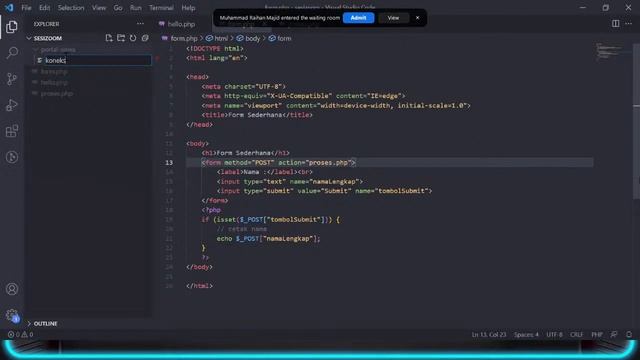Screen dimensions: 640x360
Task: Click the errors and warnings status indicator
Action: coord(20,334)
